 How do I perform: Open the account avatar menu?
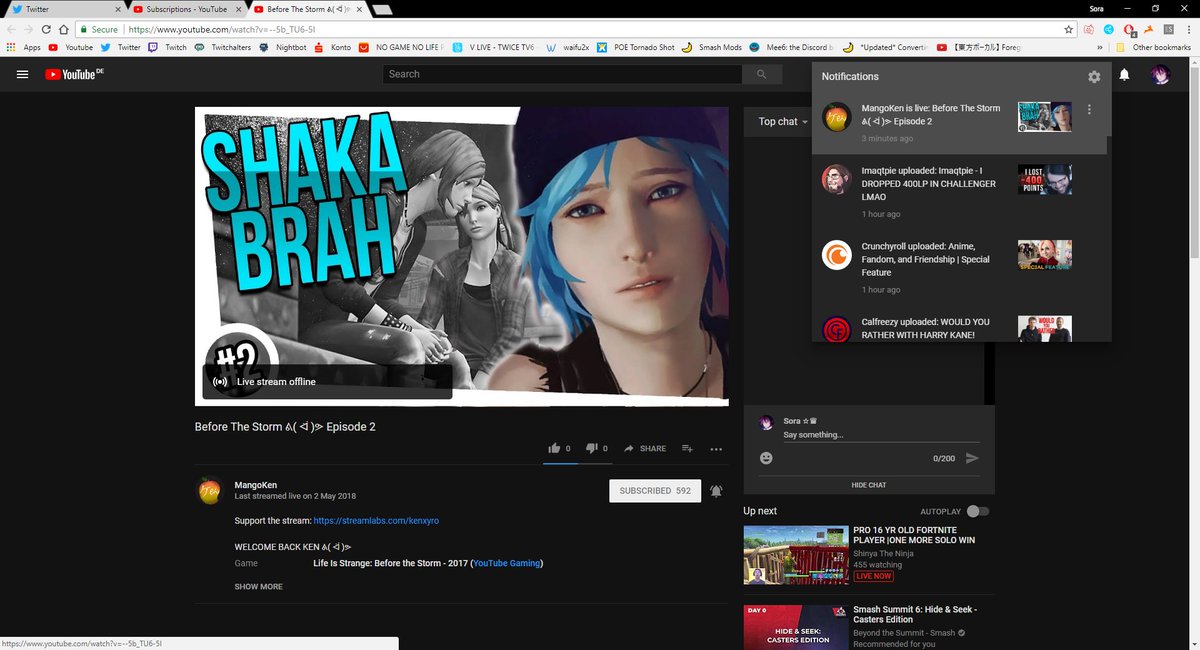click(1160, 75)
